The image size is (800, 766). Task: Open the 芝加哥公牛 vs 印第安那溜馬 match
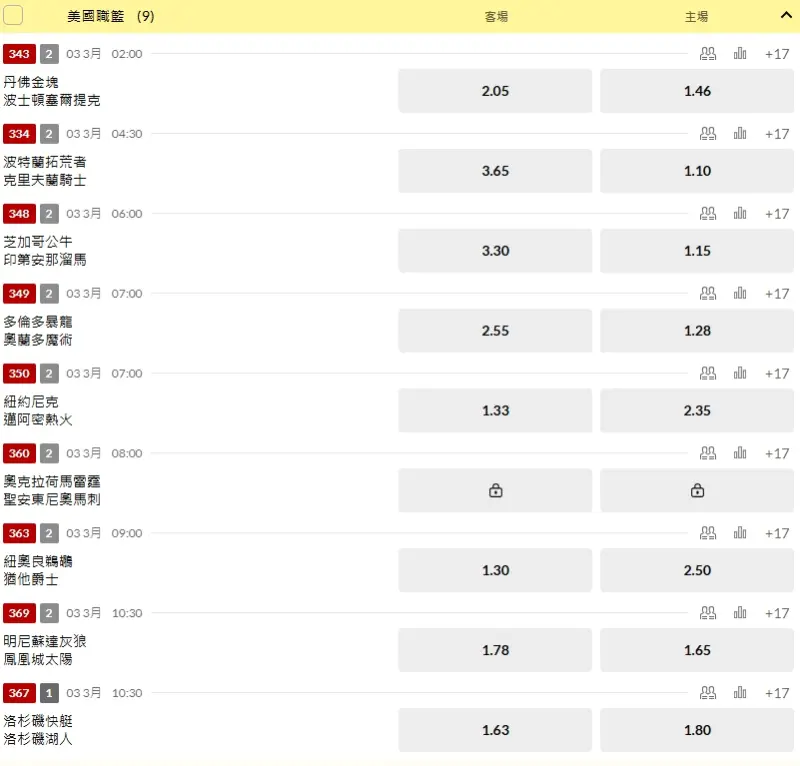coord(45,250)
